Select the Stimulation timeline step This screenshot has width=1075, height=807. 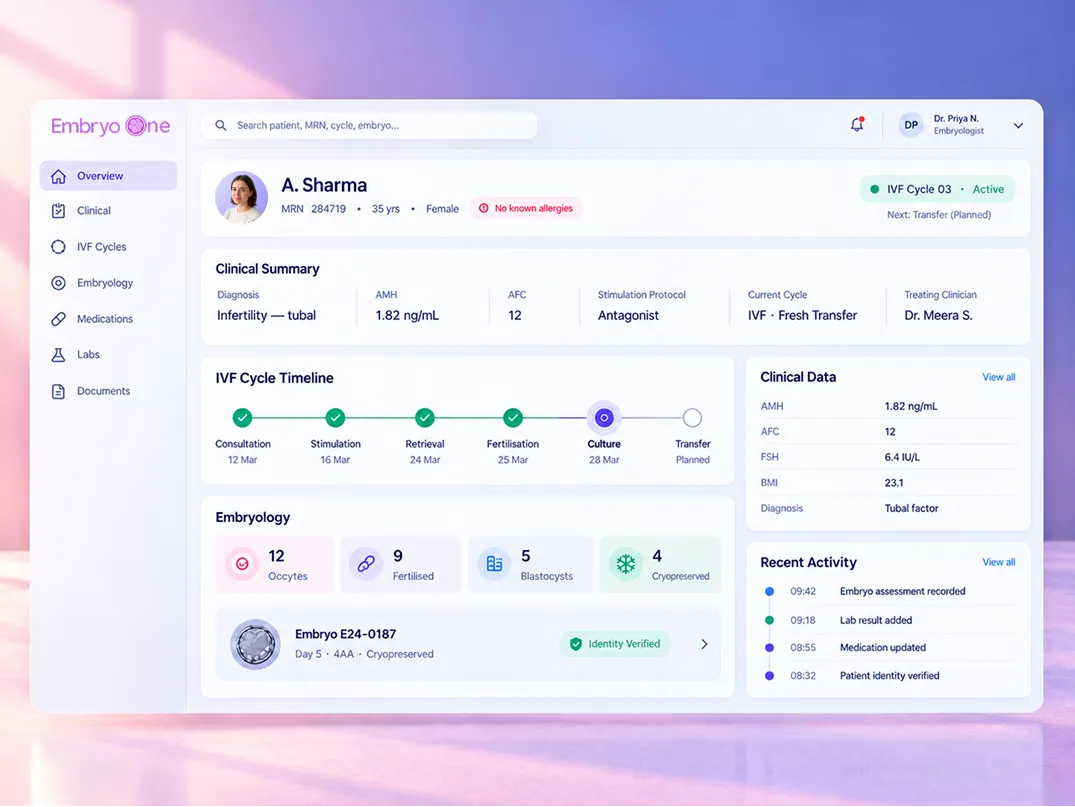[x=335, y=418]
